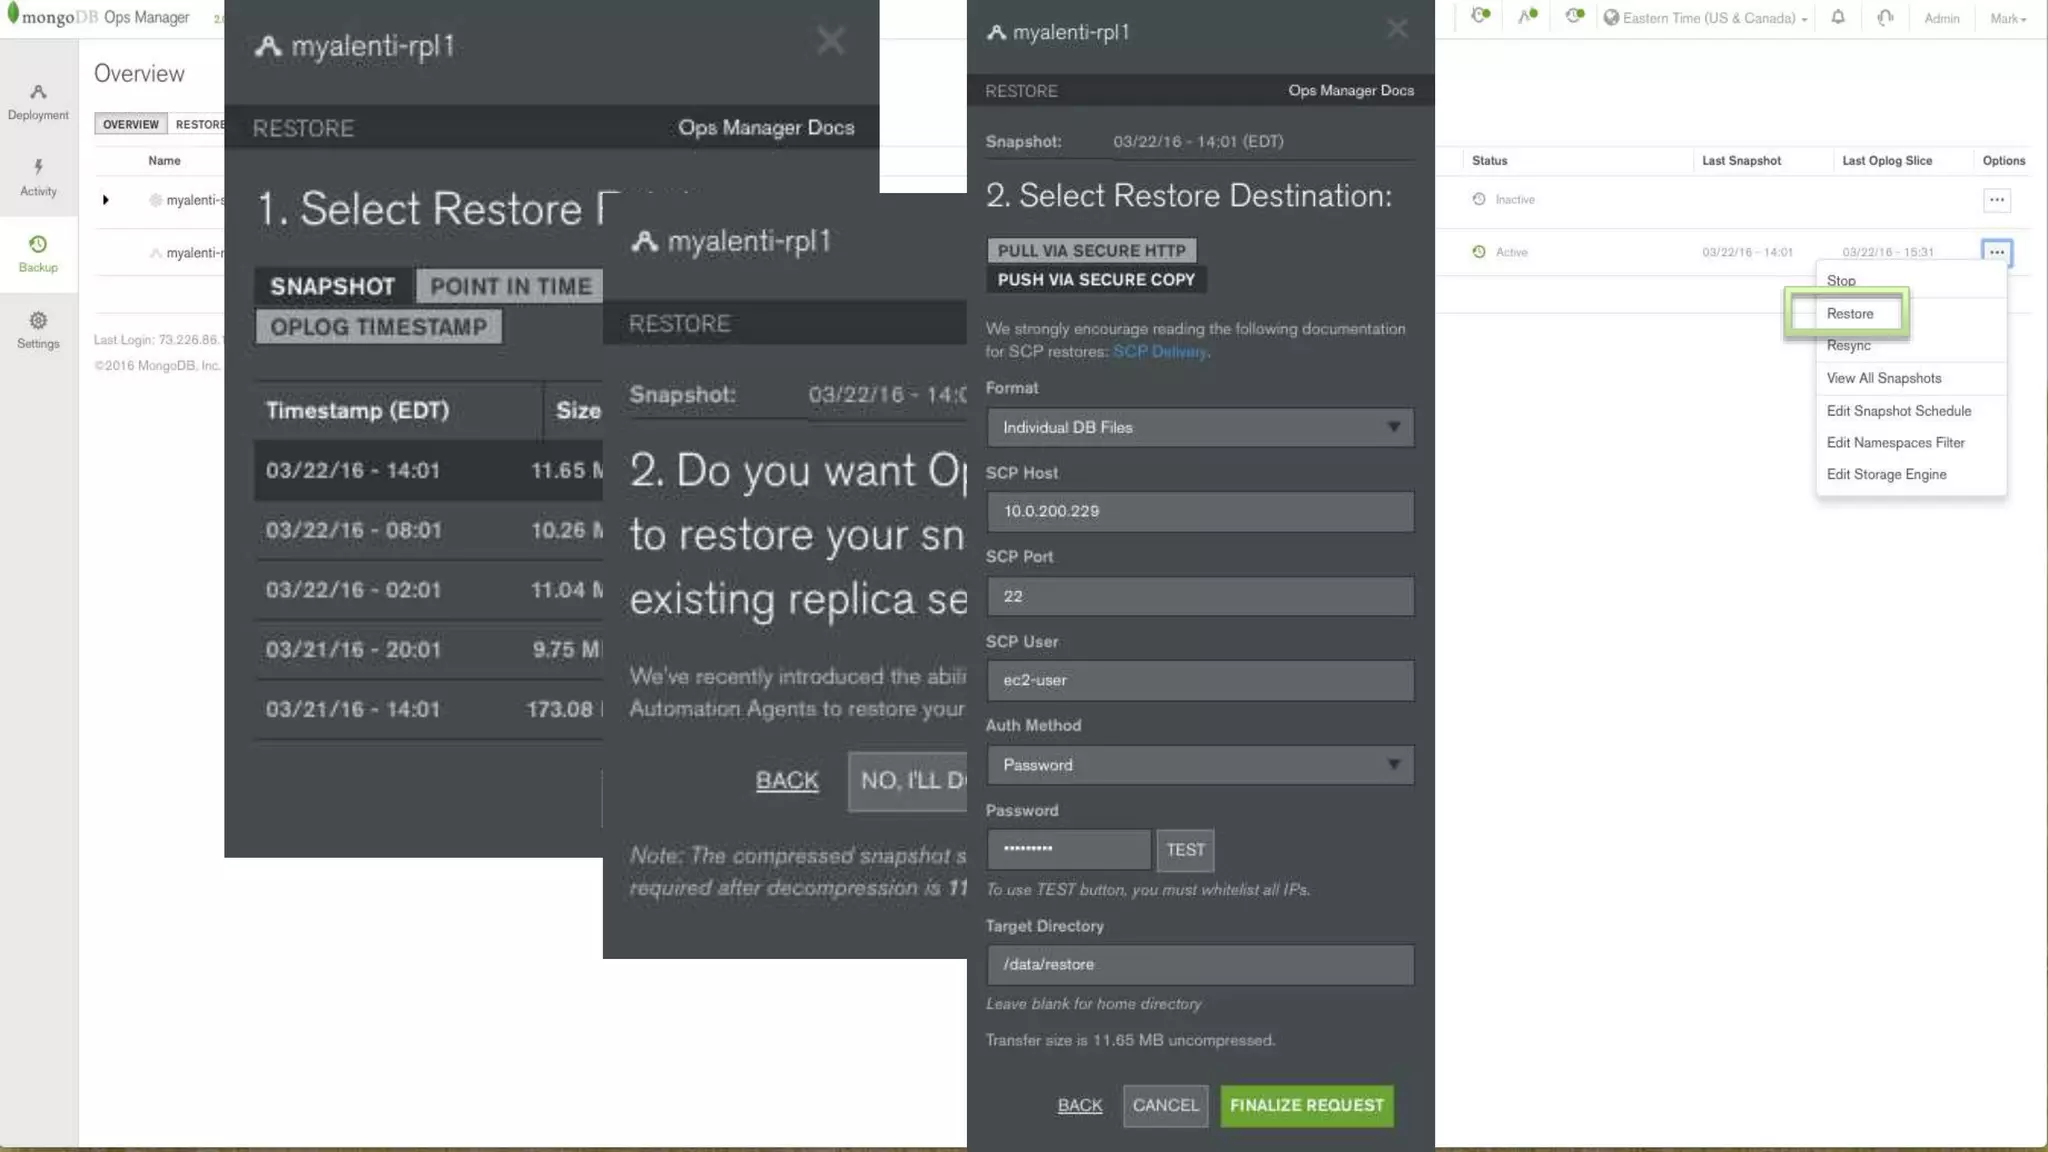Choose OPLOG TIMESTAMP restore type
Viewport: 2048px width, 1152px height.
[378, 327]
